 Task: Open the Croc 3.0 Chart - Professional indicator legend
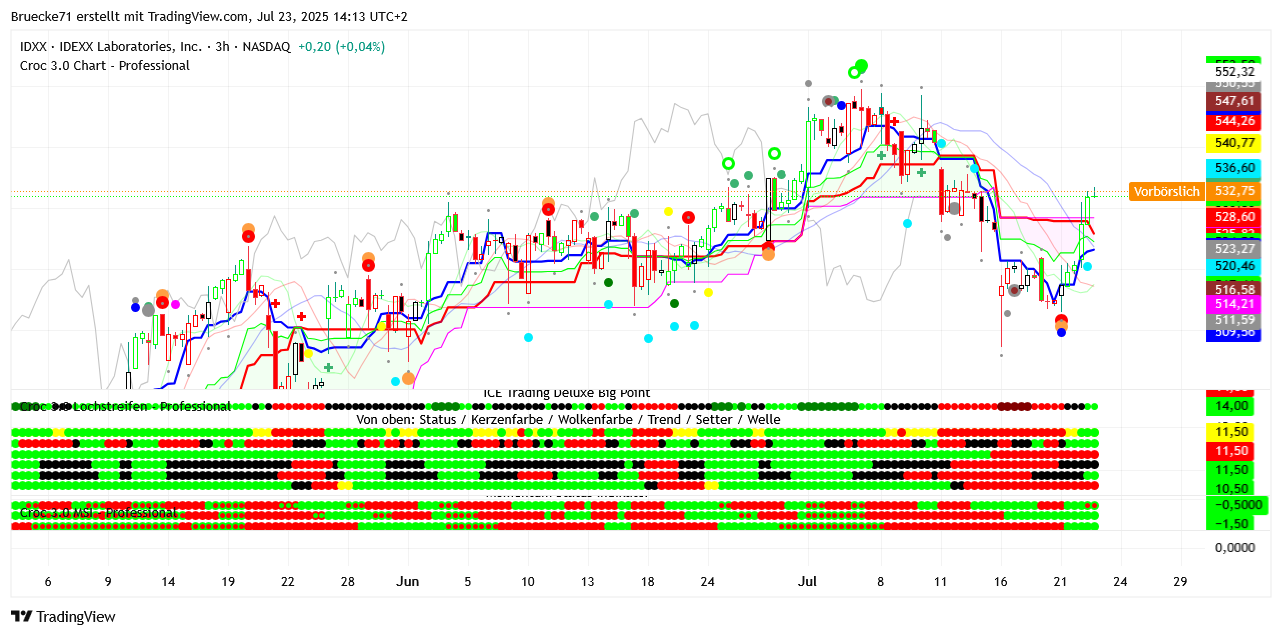[105, 66]
